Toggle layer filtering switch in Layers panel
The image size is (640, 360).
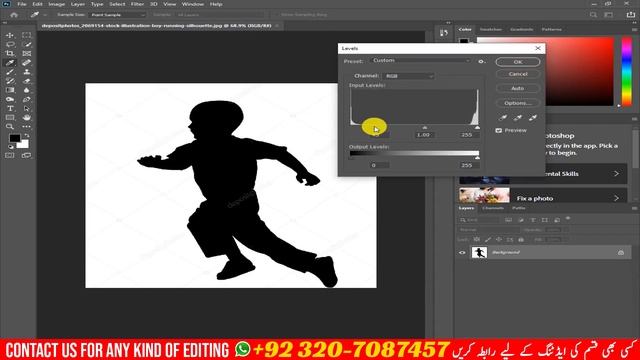568,219
